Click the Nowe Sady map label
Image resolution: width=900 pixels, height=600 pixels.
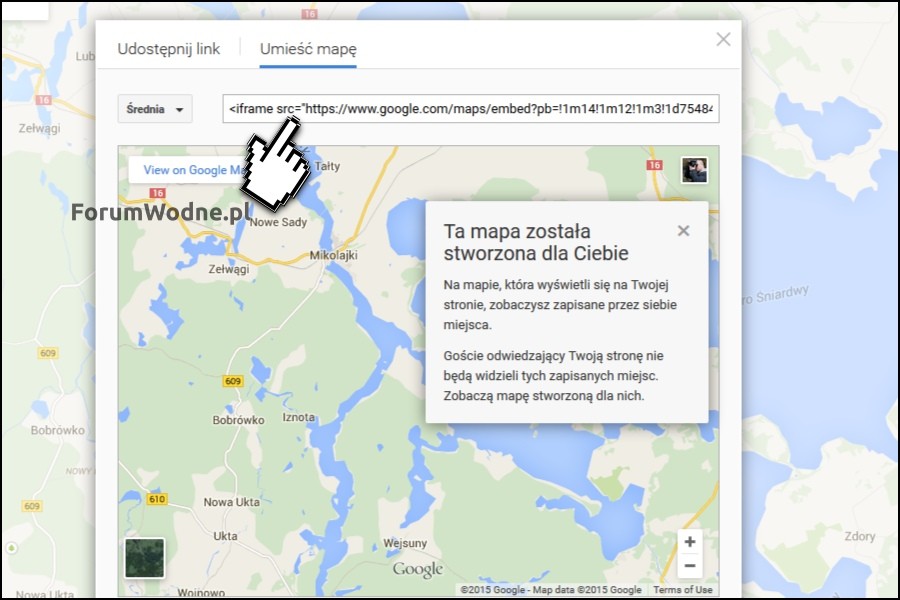coord(278,222)
